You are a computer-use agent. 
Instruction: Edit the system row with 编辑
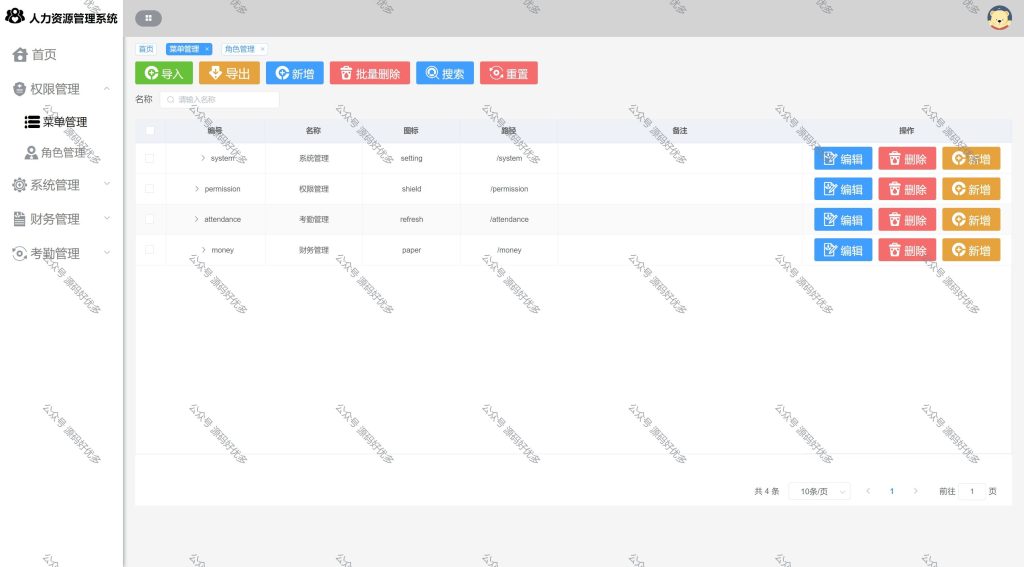click(x=843, y=159)
